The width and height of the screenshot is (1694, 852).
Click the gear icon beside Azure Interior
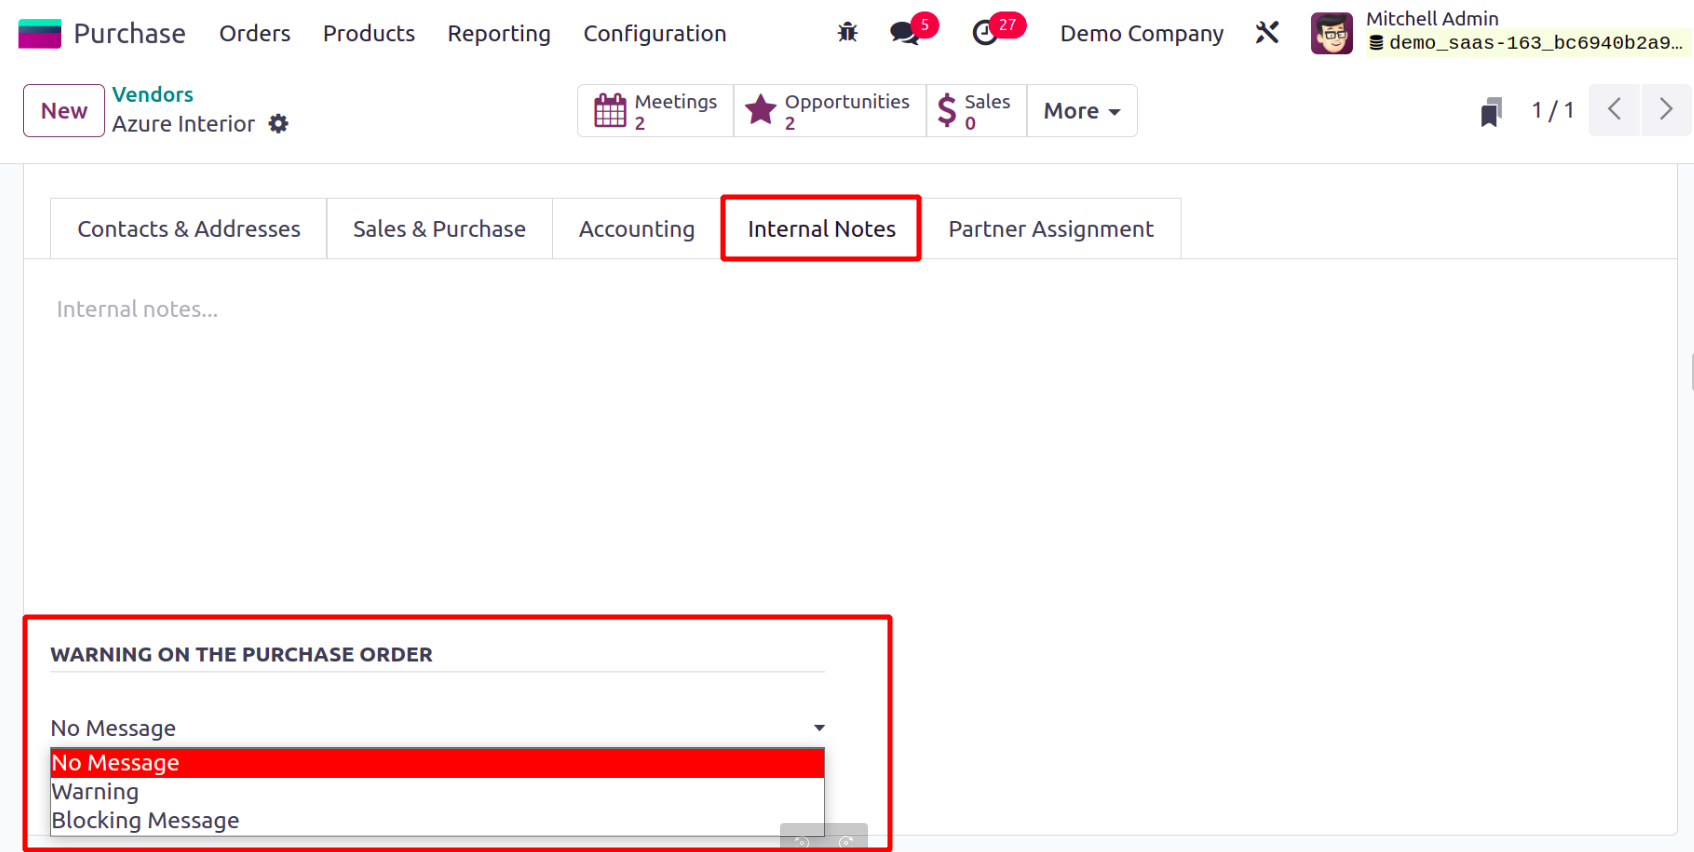tap(279, 124)
